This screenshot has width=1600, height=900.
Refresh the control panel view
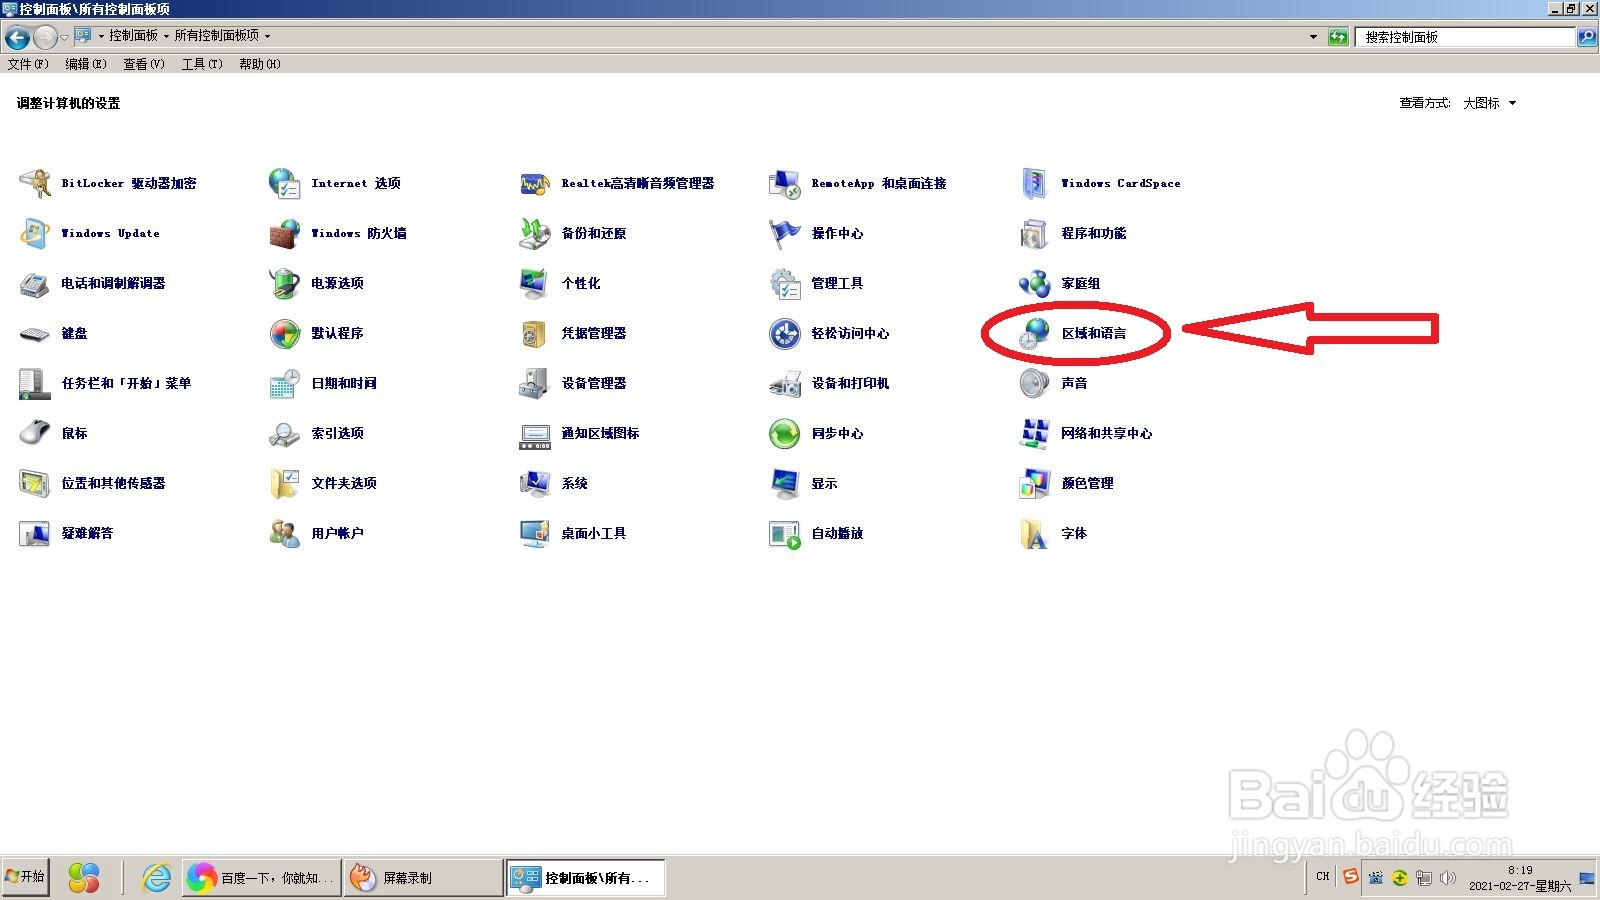(1338, 37)
